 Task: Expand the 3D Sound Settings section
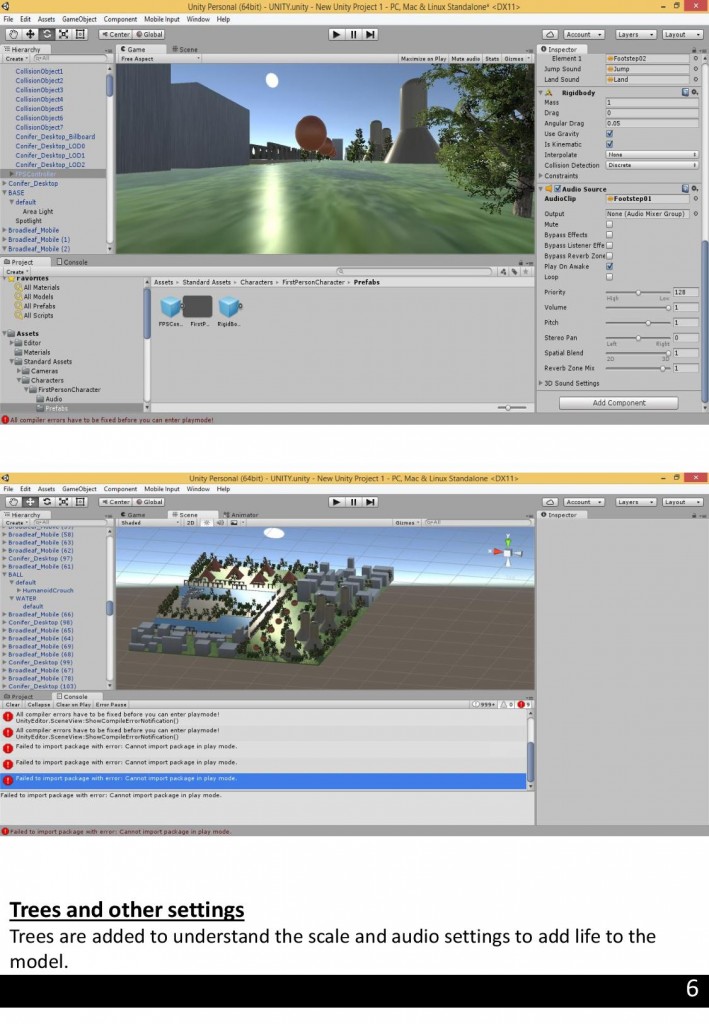(573, 383)
